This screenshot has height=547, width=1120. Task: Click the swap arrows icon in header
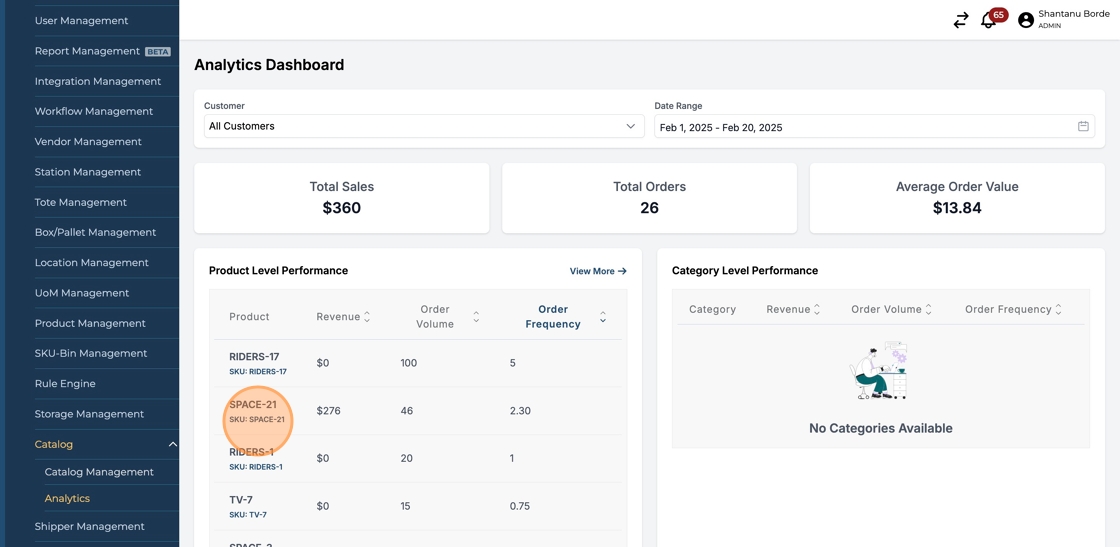pos(960,20)
